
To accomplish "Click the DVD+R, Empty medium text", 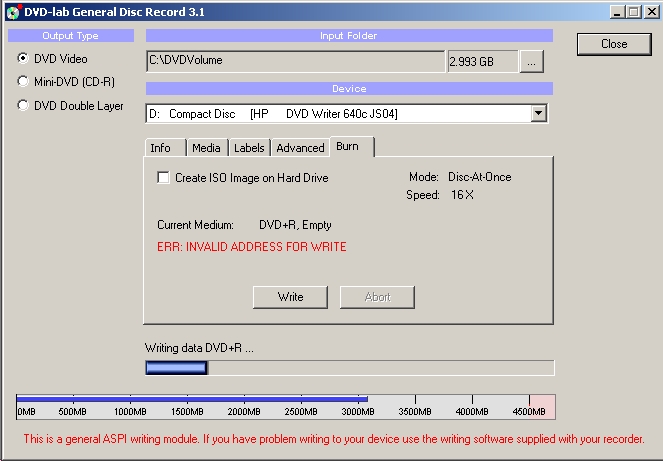I will click(x=295, y=225).
